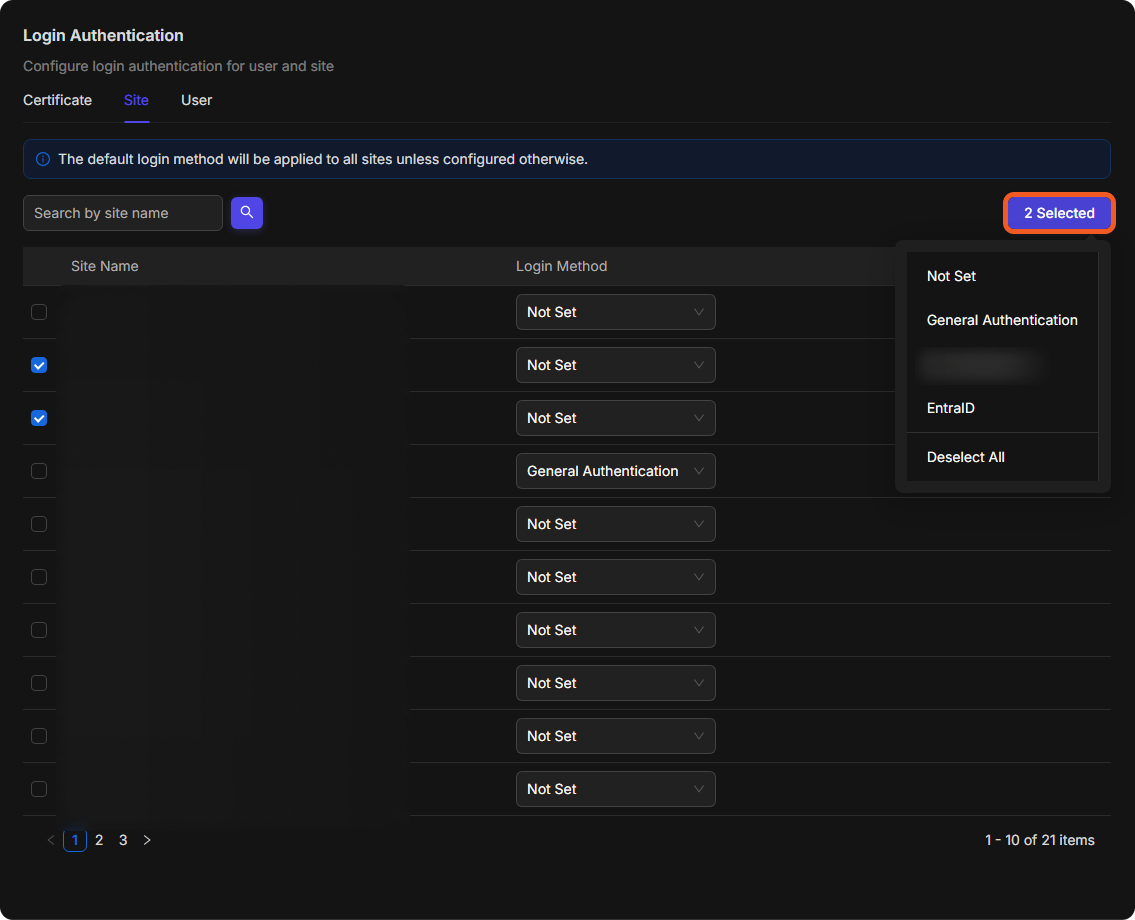This screenshot has height=920, width=1135.
Task: Open the seventh row's Login Method dropdown
Action: (x=615, y=630)
